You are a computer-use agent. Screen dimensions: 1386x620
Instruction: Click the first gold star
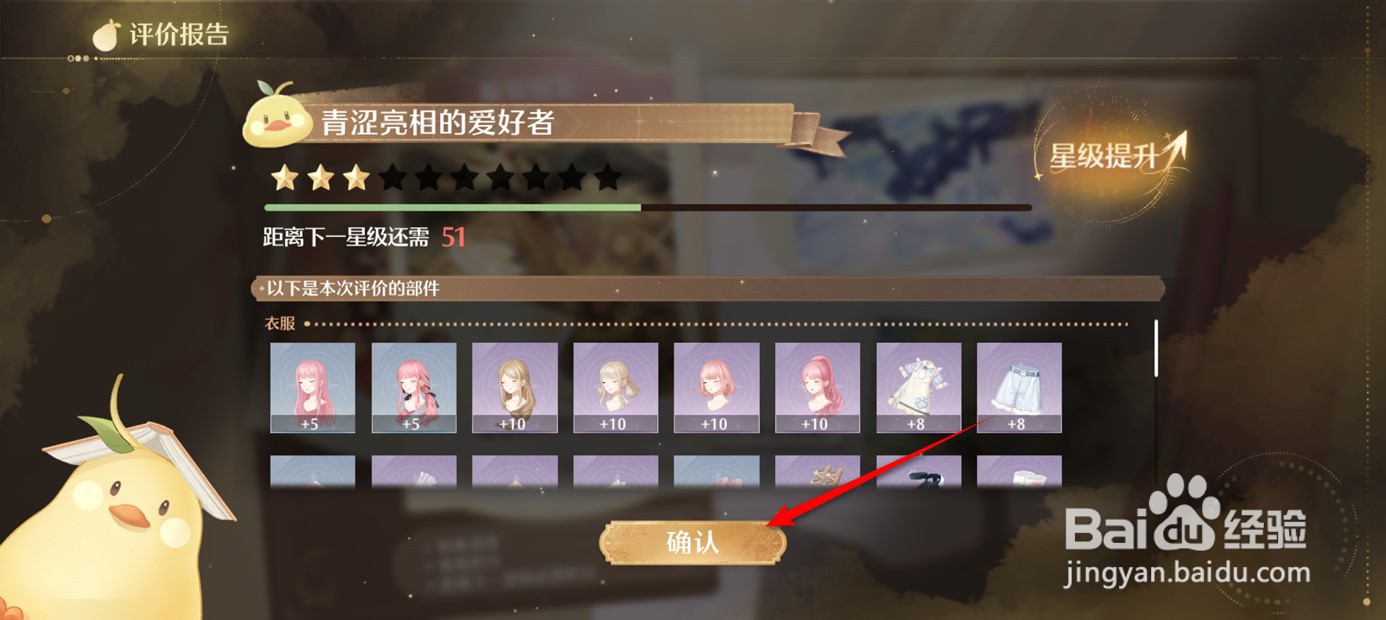(x=285, y=178)
